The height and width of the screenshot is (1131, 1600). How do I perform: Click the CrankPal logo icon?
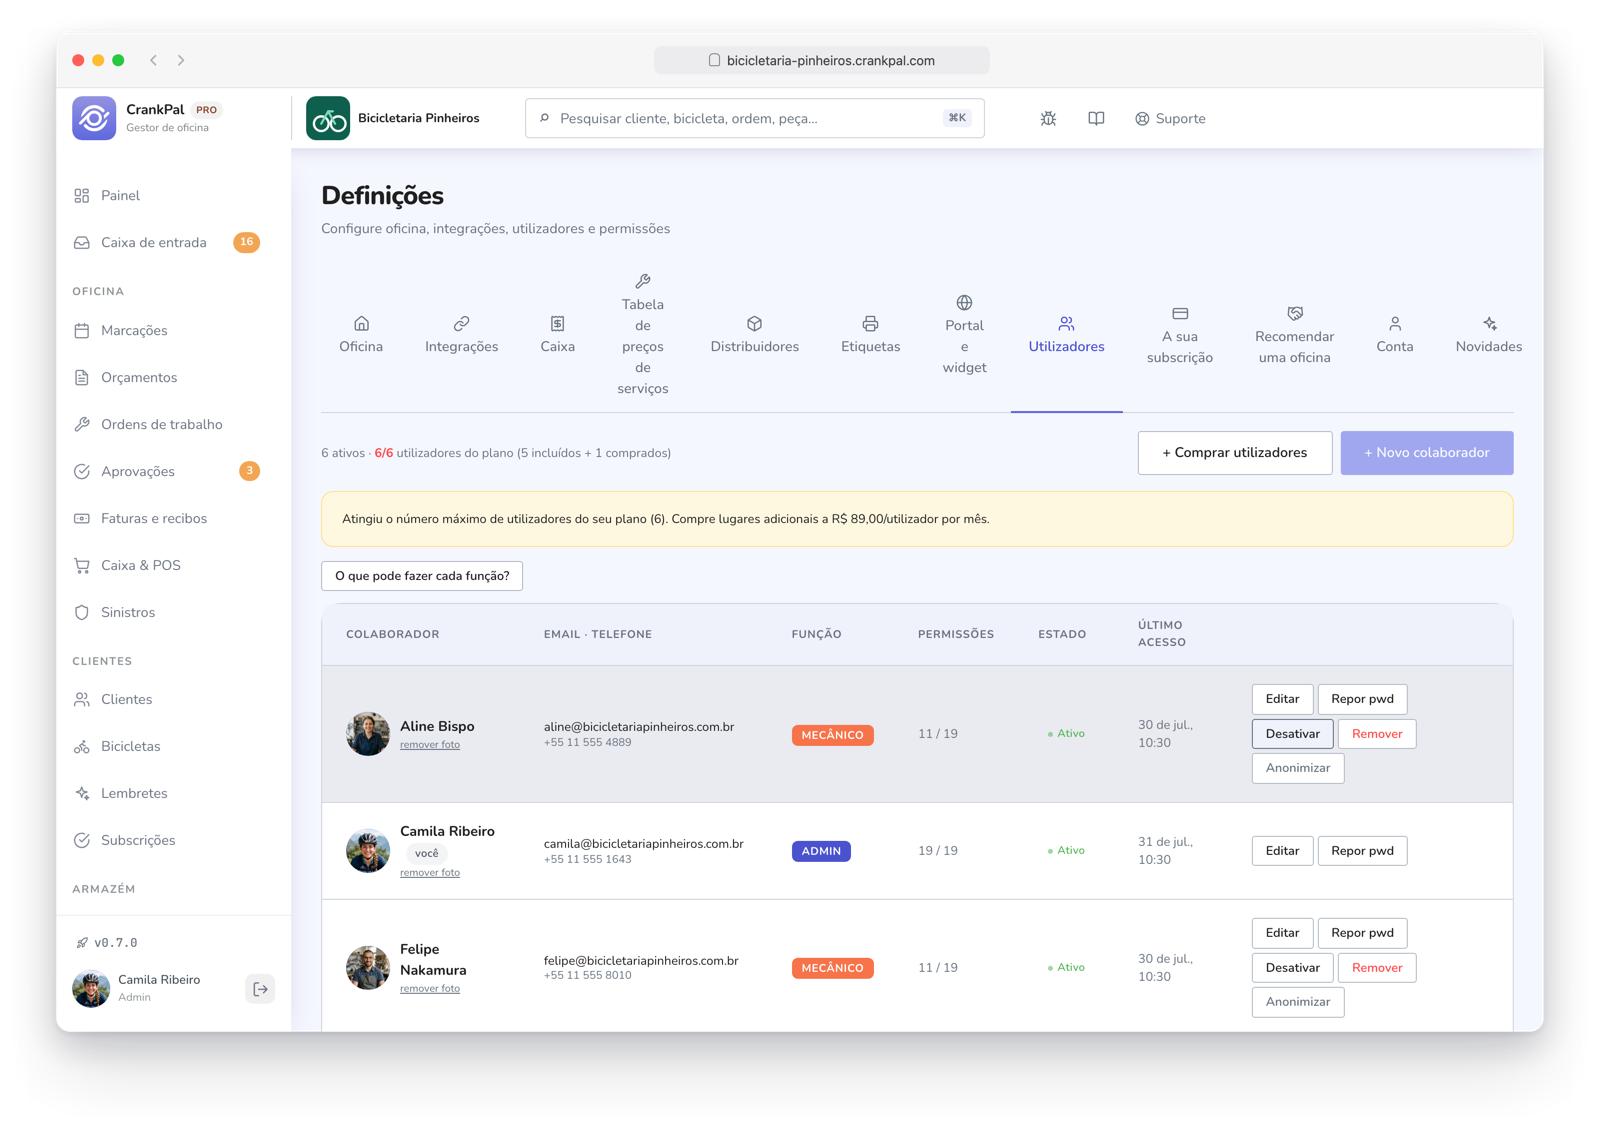tap(94, 118)
